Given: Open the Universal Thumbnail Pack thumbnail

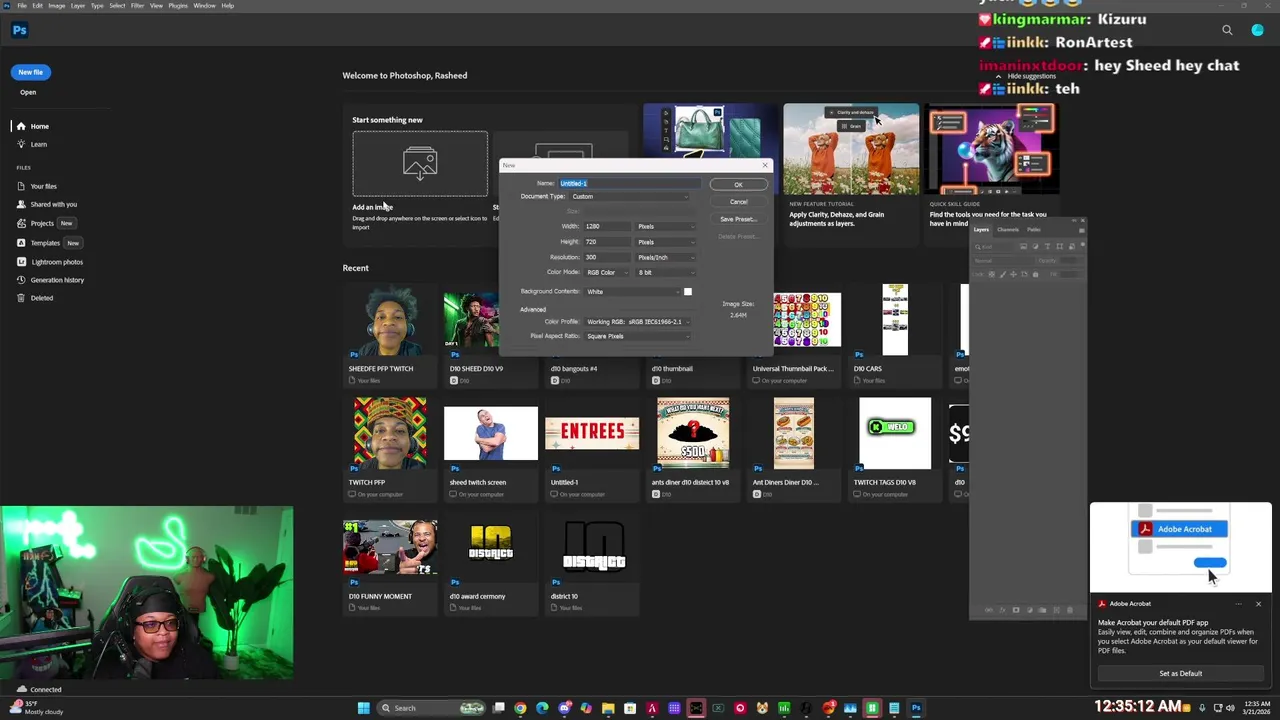Looking at the screenshot, I should click(x=806, y=320).
